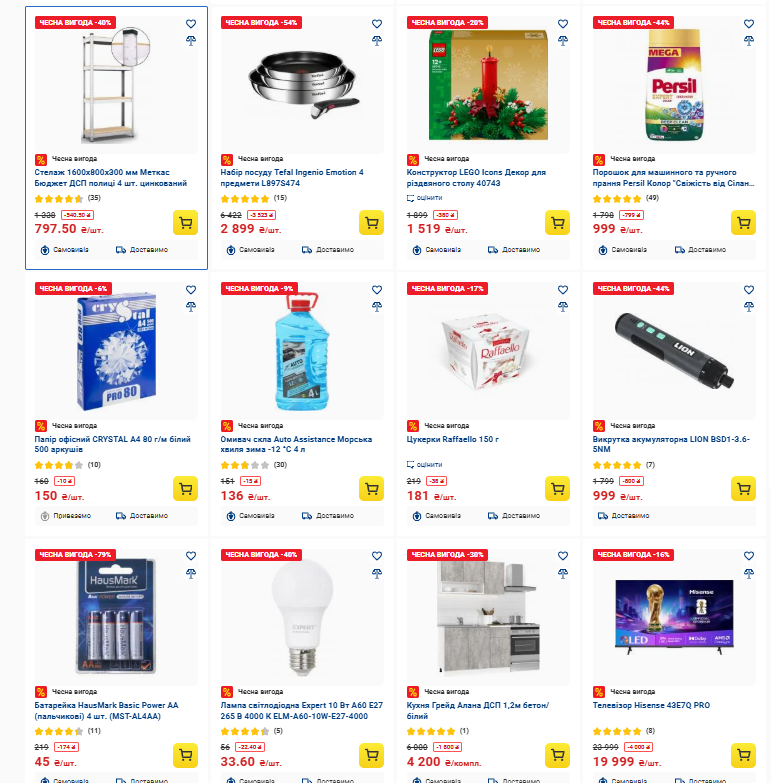This screenshot has width=771, height=783.
Task: Add Hisense 43E7Q PRO TV to cart
Action: point(743,755)
